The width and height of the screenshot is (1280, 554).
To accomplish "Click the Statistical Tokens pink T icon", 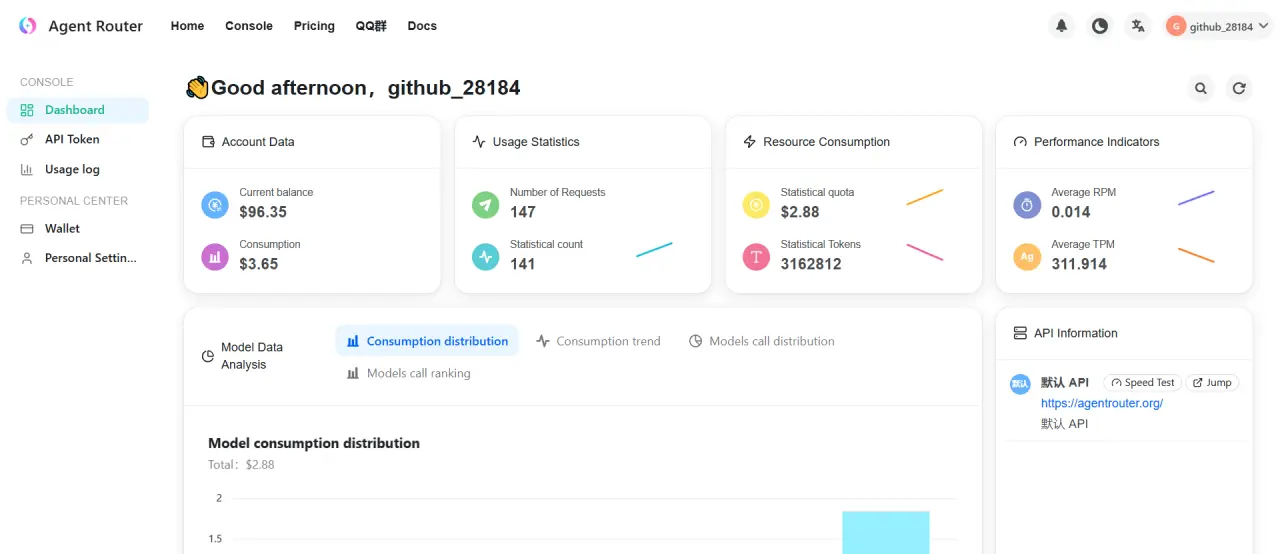I will coord(757,257).
